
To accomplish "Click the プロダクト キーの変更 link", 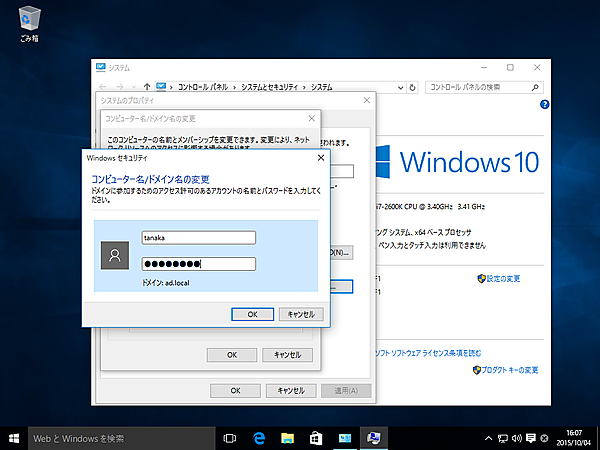I will (508, 370).
